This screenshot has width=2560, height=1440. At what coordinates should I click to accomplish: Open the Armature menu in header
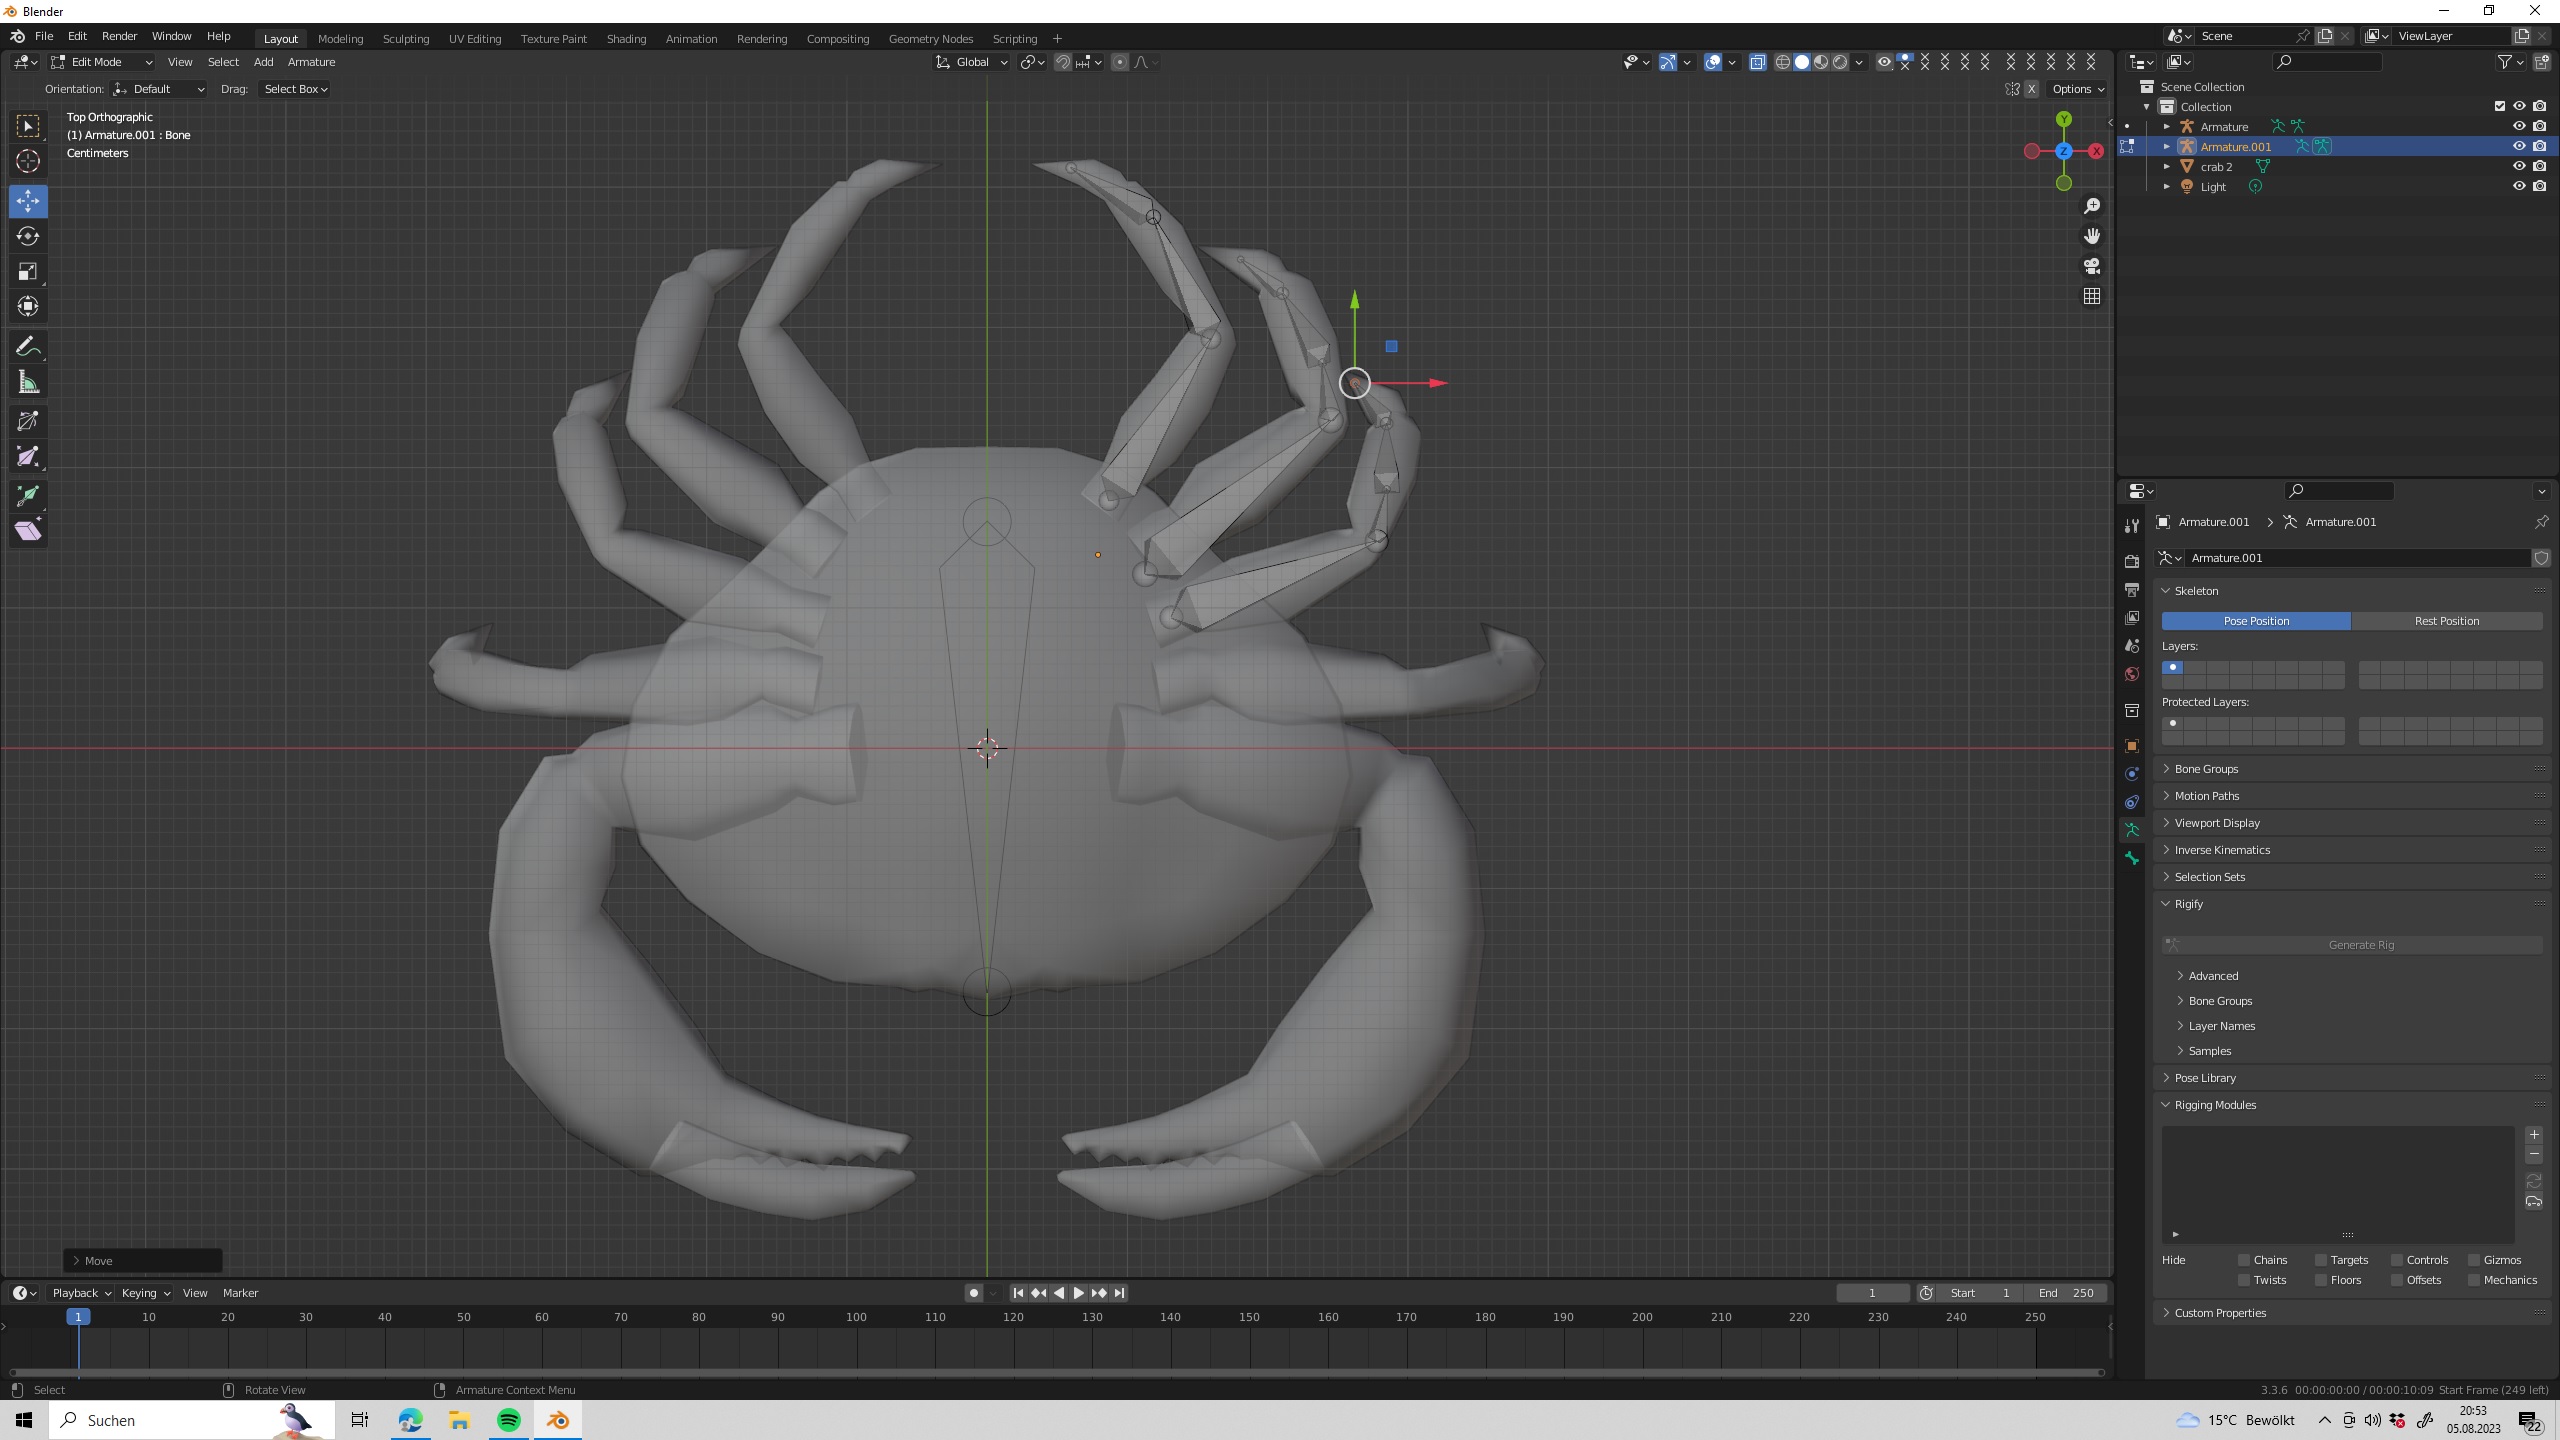[x=311, y=62]
